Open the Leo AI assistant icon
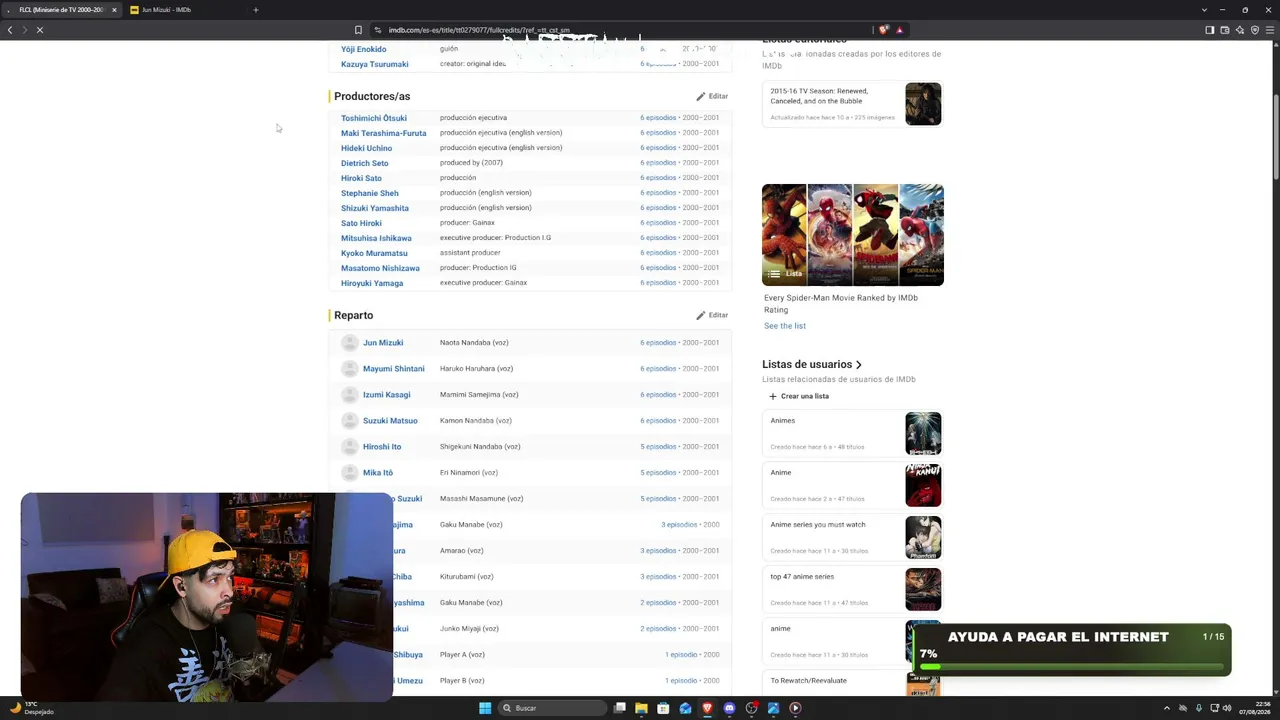1280x720 pixels. pos(1240,30)
